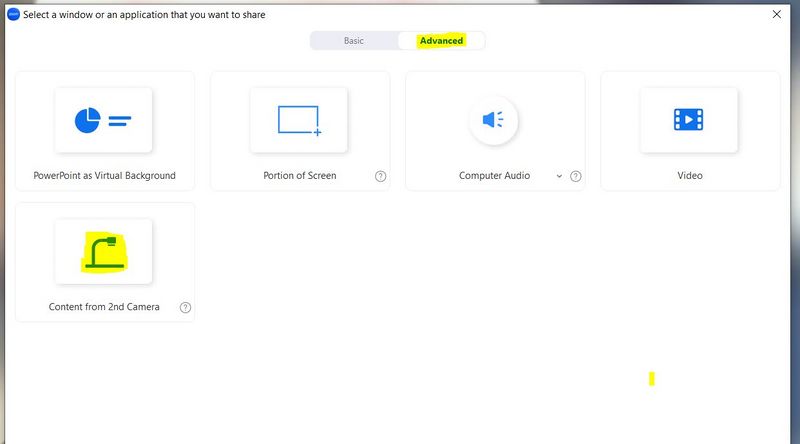The width and height of the screenshot is (800, 444).
Task: Select the Portion of Screen rectangle icon
Action: [298, 121]
